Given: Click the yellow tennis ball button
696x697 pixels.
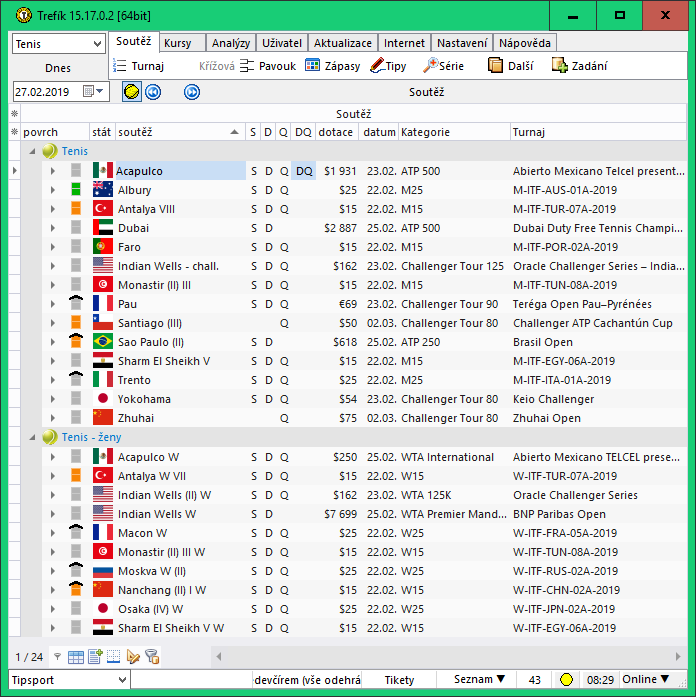Looking at the screenshot, I should (x=131, y=92).
